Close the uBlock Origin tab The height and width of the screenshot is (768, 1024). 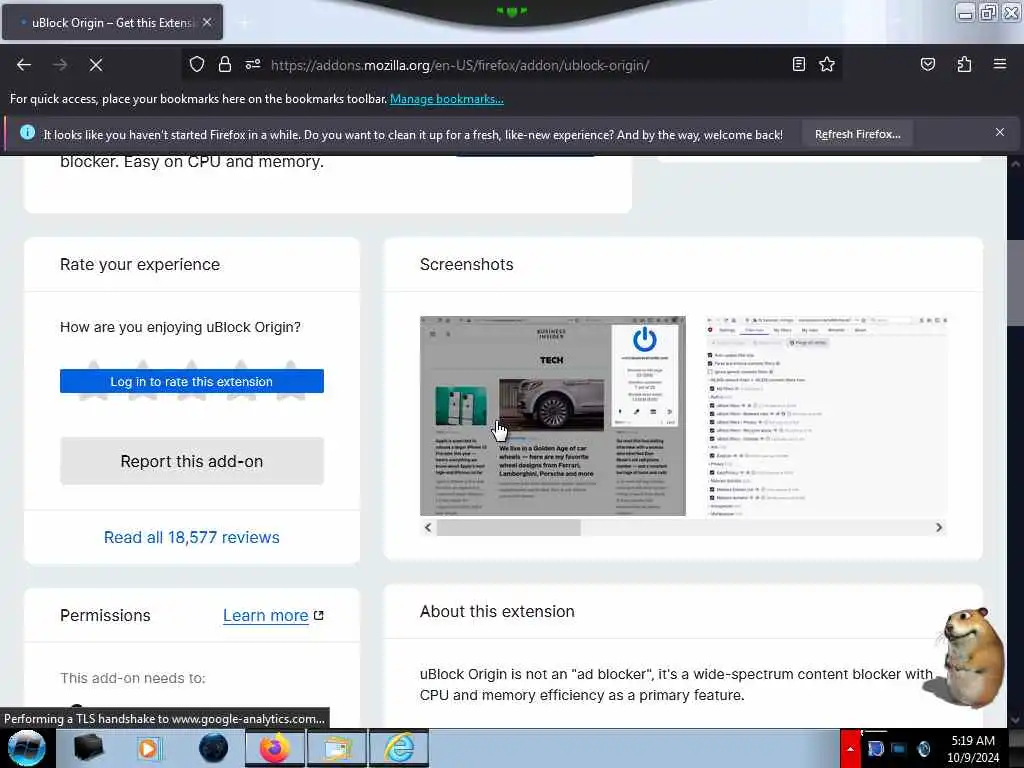click(207, 22)
